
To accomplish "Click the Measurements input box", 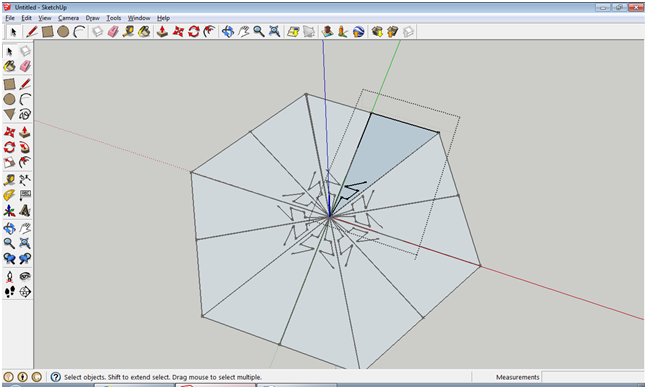I will pyautogui.click(x=593, y=377).
